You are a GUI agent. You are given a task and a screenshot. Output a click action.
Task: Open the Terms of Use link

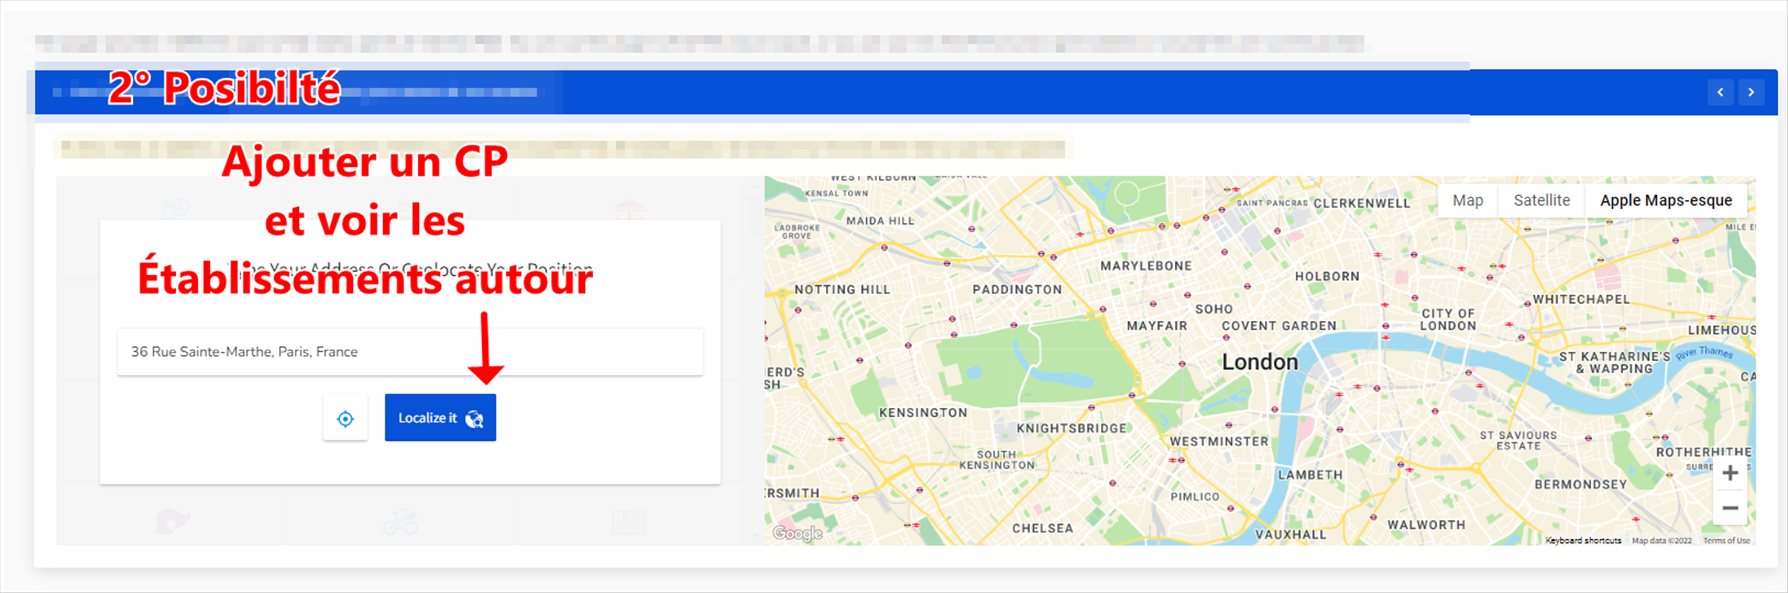pyautogui.click(x=1726, y=540)
